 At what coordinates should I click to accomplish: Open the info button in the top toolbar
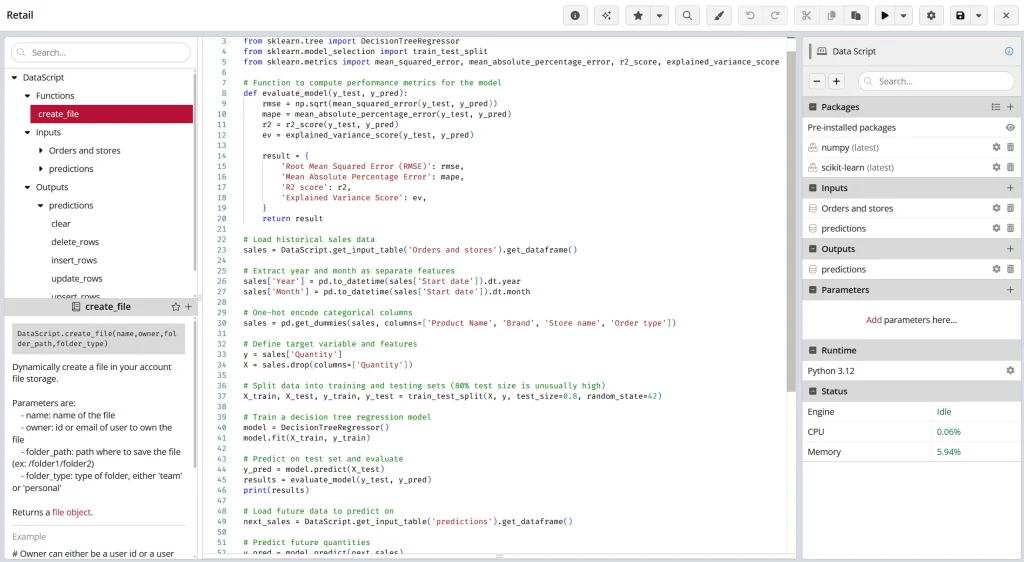point(575,16)
